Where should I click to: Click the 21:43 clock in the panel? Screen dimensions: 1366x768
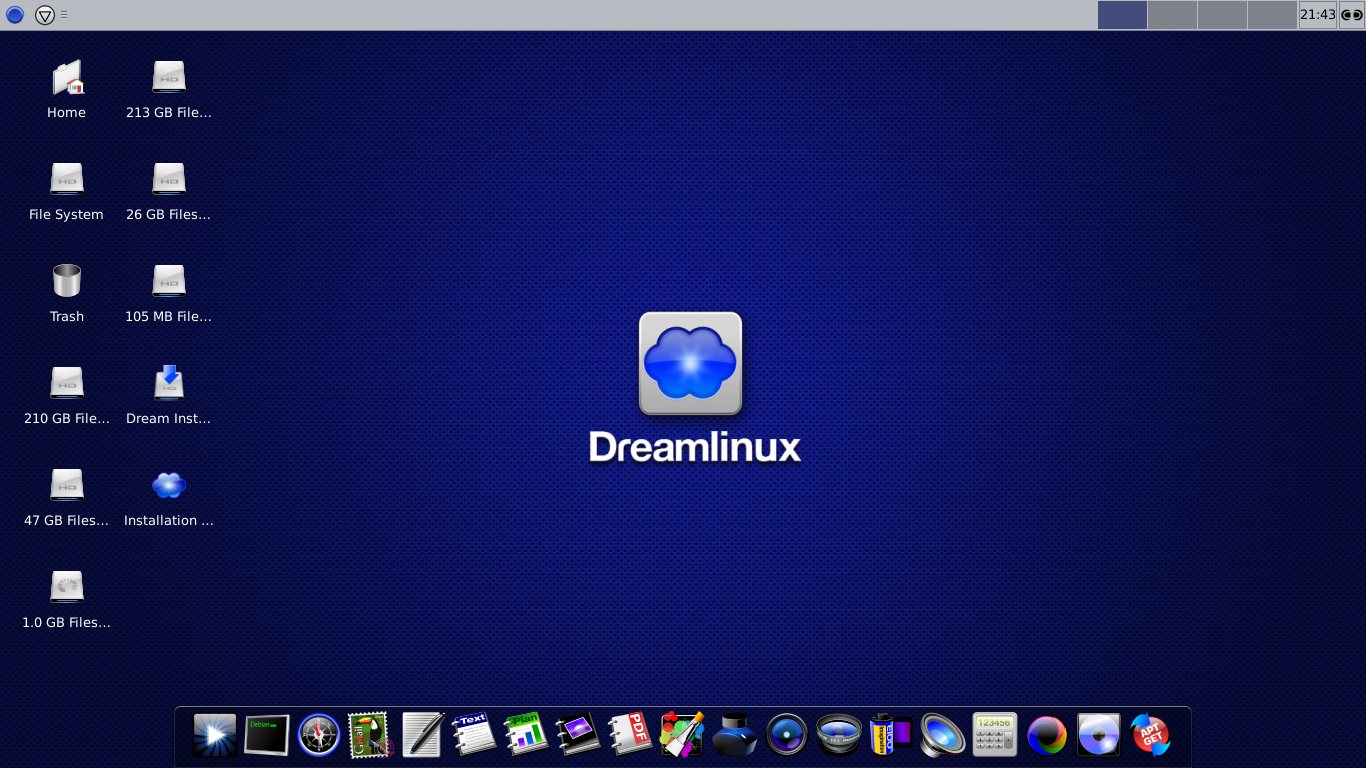(1318, 15)
